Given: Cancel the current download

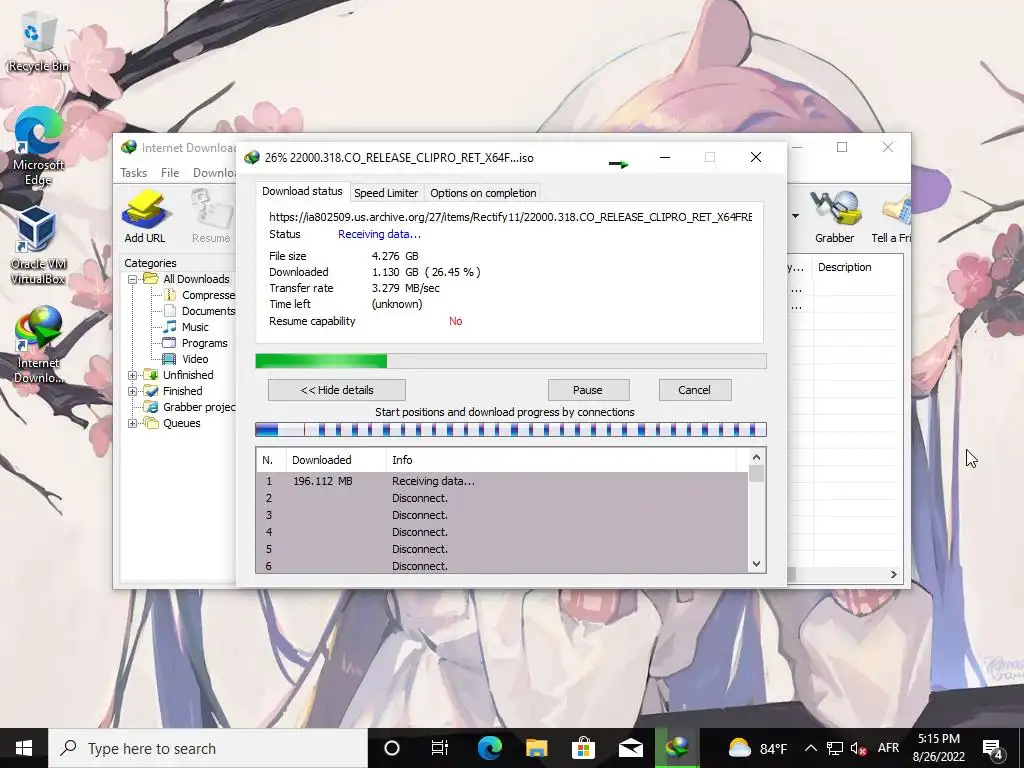Looking at the screenshot, I should tap(694, 390).
